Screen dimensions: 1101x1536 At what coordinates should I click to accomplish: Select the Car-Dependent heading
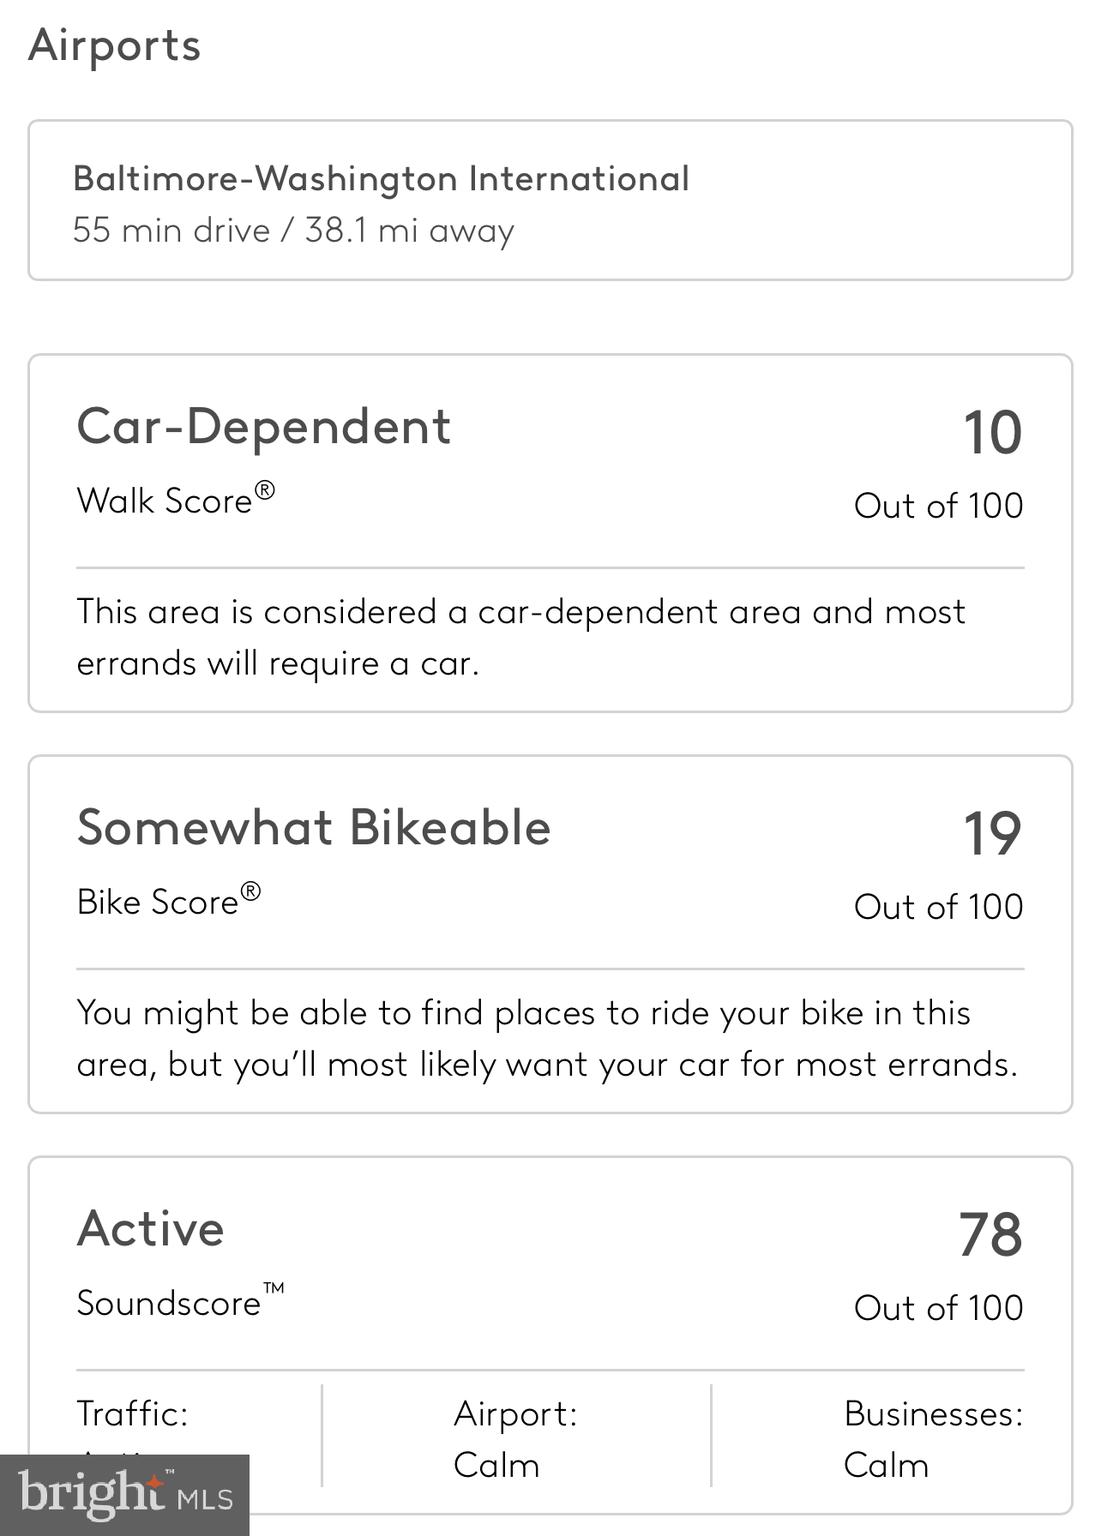[264, 426]
